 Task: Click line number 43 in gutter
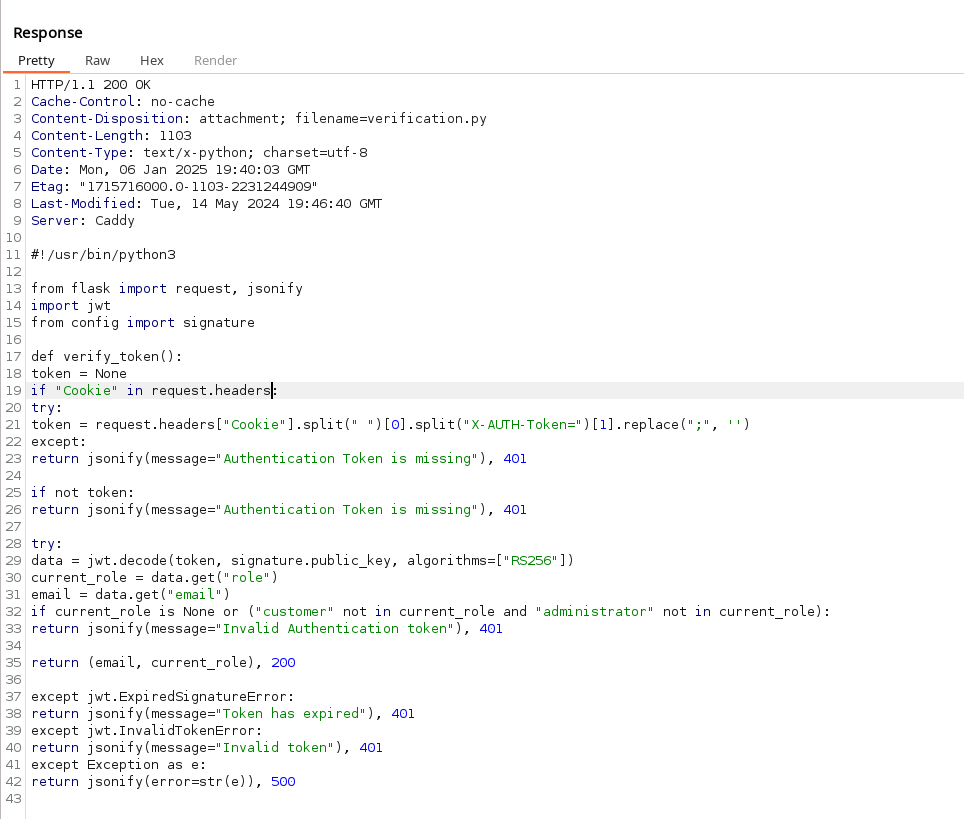pos(14,799)
